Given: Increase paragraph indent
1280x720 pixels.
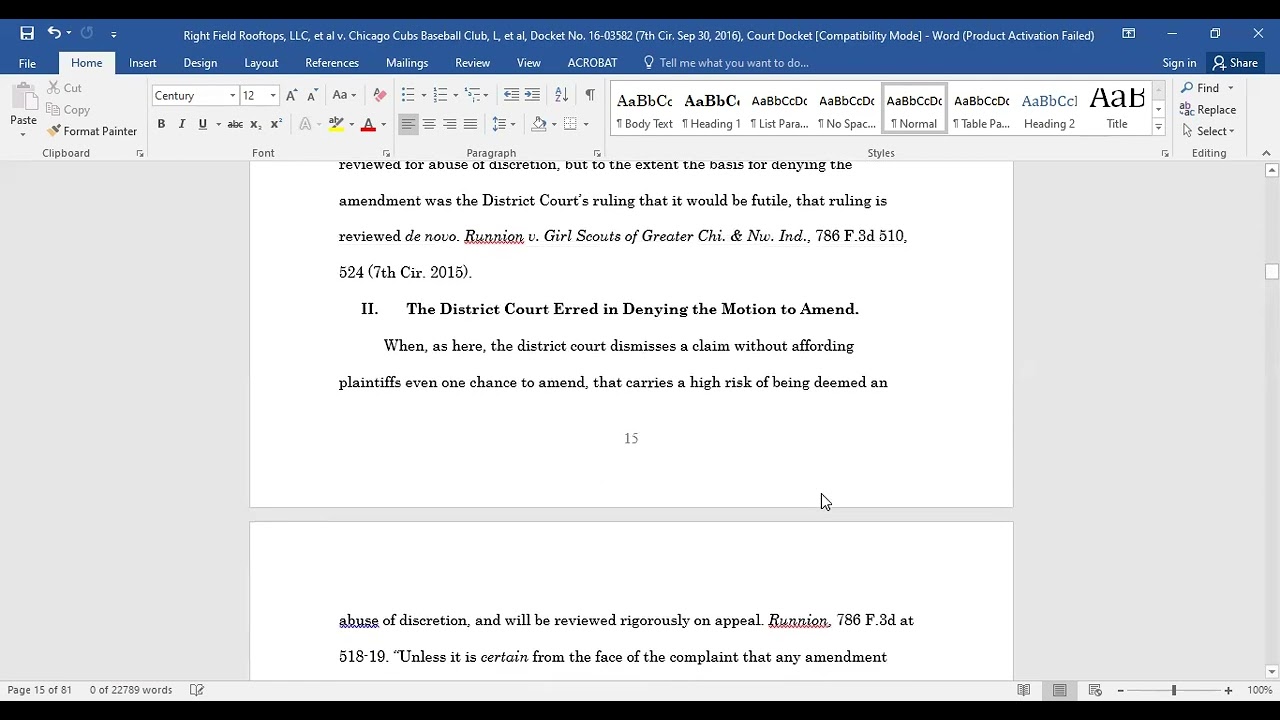Looking at the screenshot, I should pos(532,95).
